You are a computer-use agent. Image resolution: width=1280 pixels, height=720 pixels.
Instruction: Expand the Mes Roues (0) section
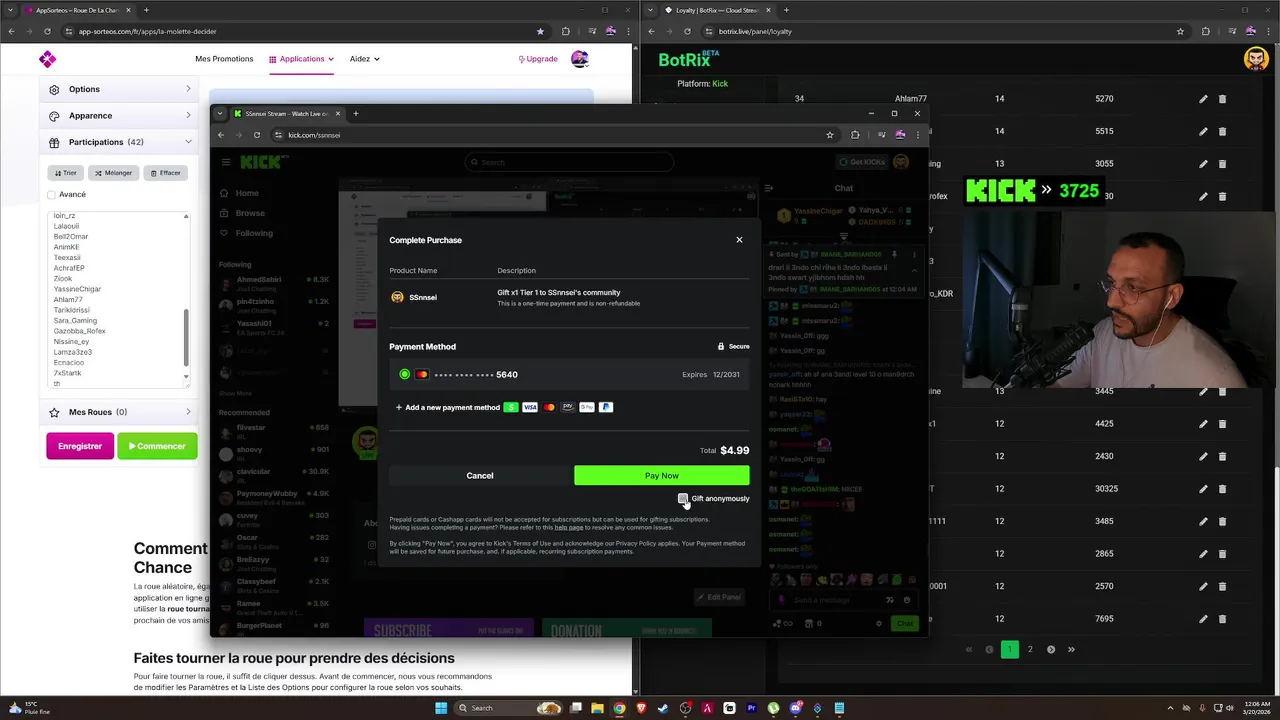[x=118, y=412]
